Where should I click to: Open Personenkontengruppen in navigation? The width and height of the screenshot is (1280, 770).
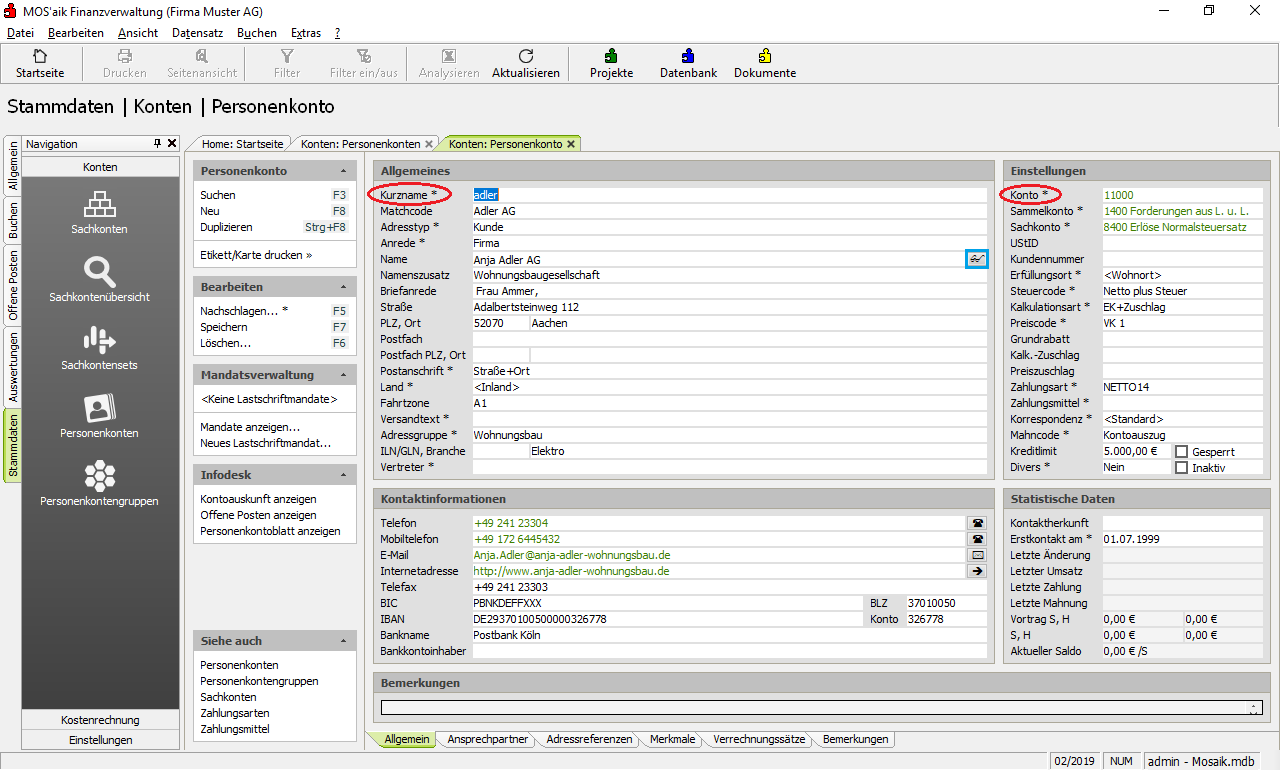(99, 475)
